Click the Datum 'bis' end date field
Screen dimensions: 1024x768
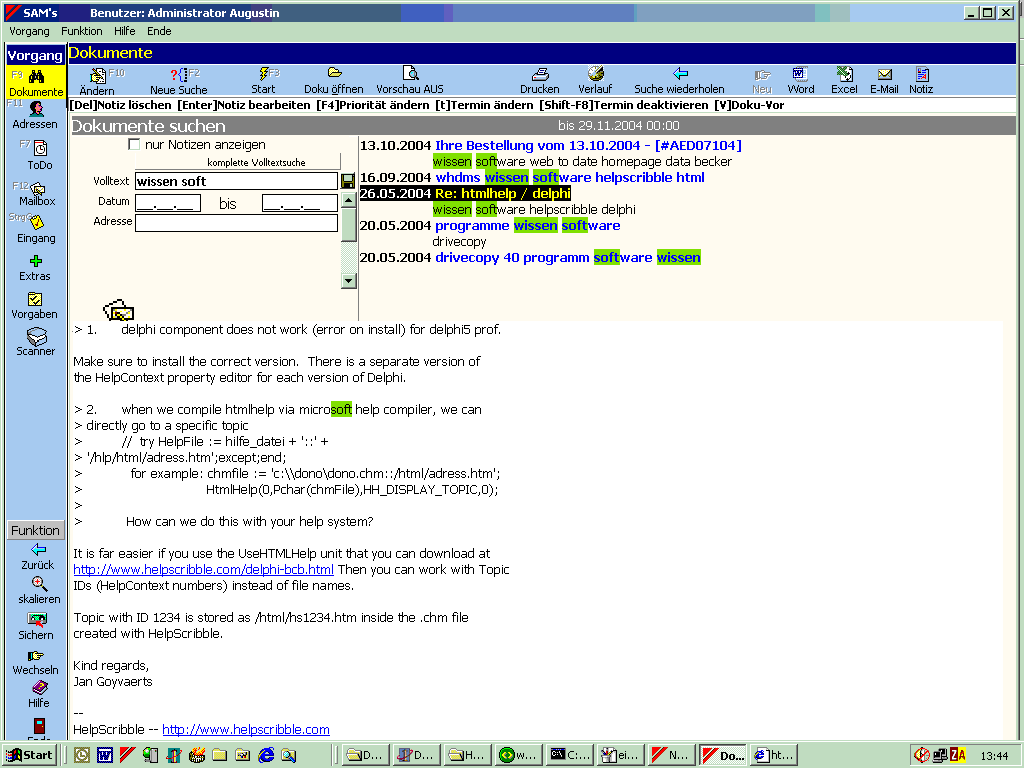click(x=300, y=203)
